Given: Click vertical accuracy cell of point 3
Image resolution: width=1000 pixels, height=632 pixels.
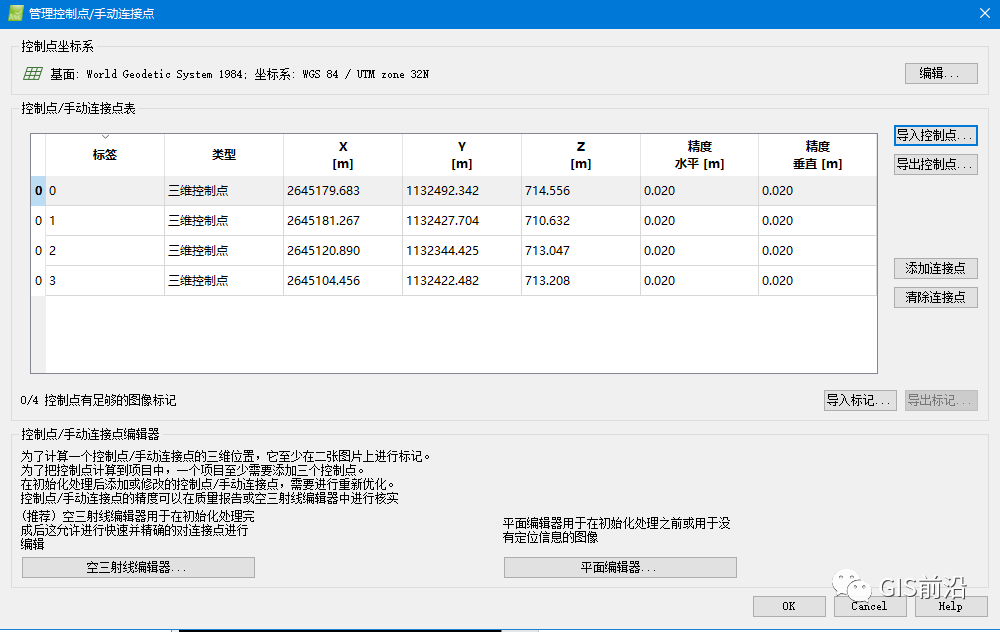Looking at the screenshot, I should 818,281.
